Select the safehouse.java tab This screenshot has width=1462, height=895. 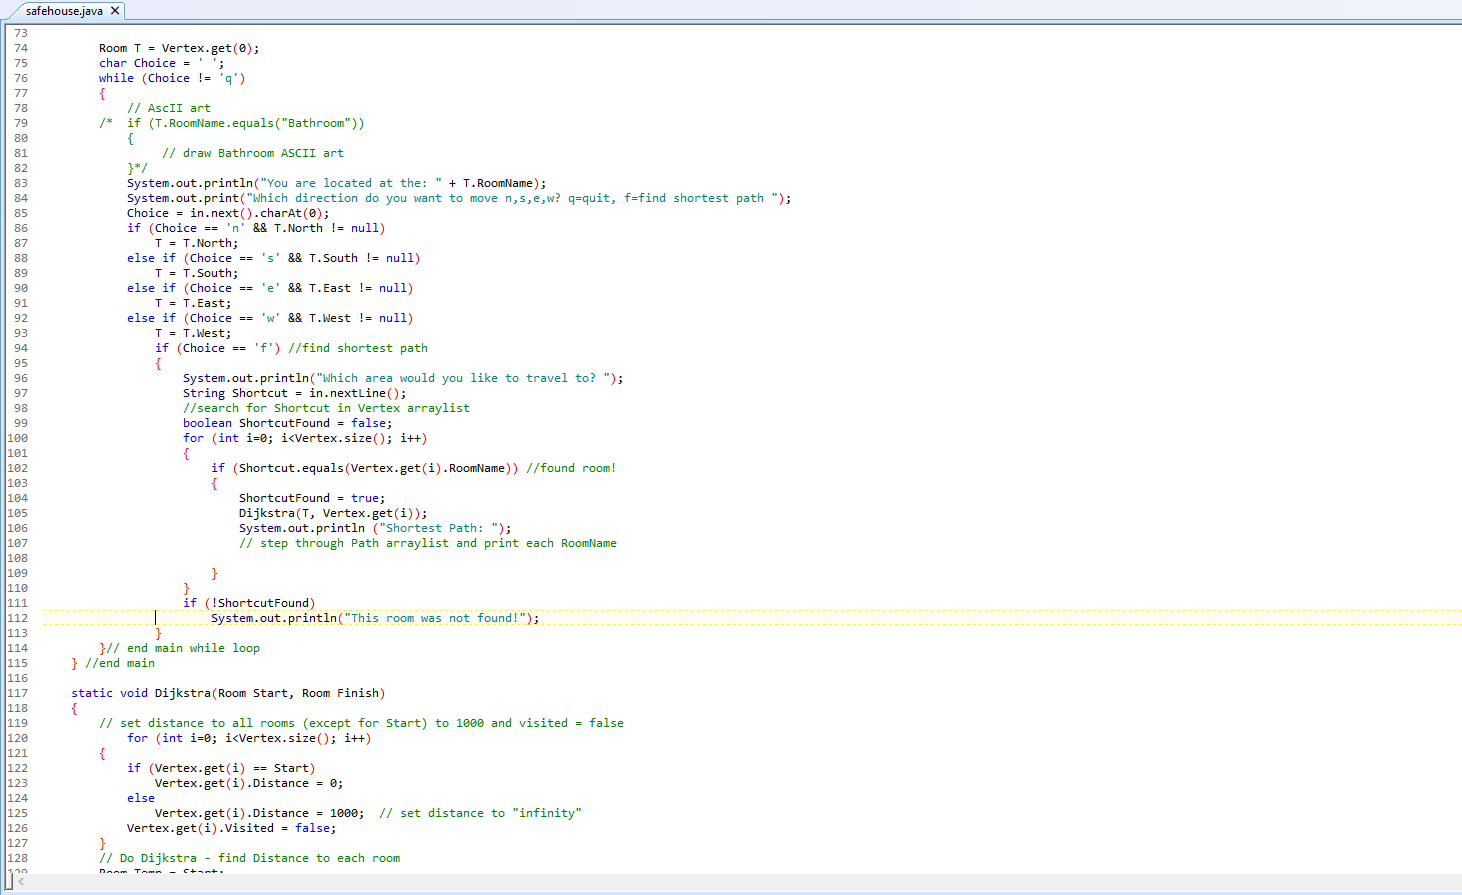60,11
